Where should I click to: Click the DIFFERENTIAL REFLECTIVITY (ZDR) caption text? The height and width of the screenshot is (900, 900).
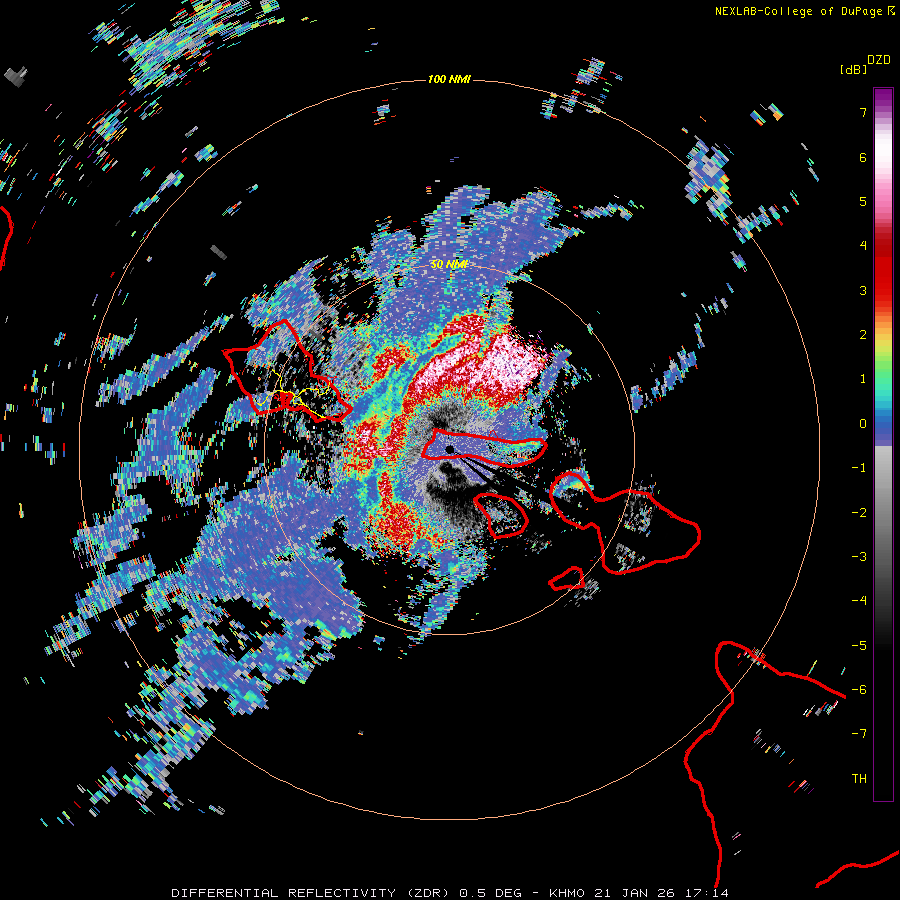point(312,893)
